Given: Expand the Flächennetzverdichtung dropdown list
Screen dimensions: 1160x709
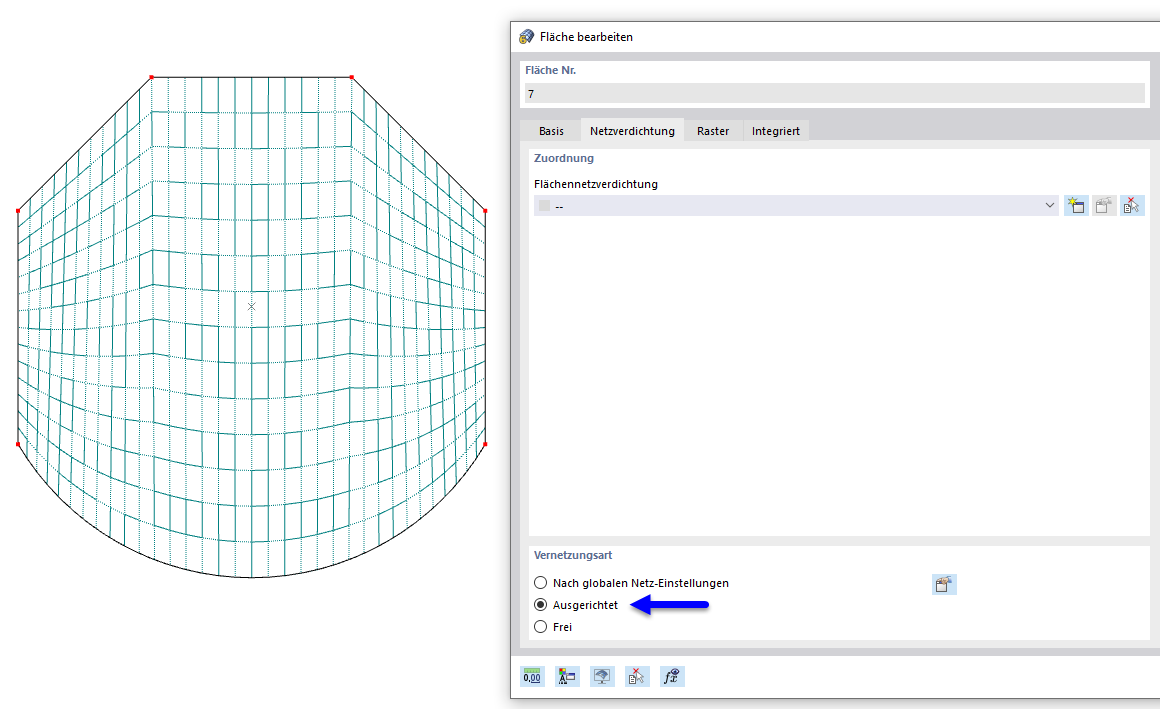Looking at the screenshot, I should pyautogui.click(x=1049, y=206).
